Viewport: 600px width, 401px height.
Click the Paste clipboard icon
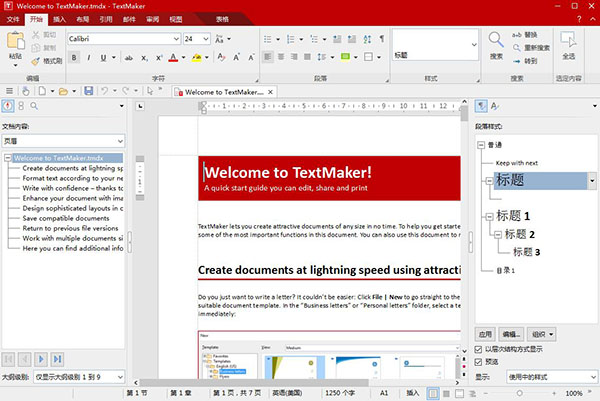[15, 41]
